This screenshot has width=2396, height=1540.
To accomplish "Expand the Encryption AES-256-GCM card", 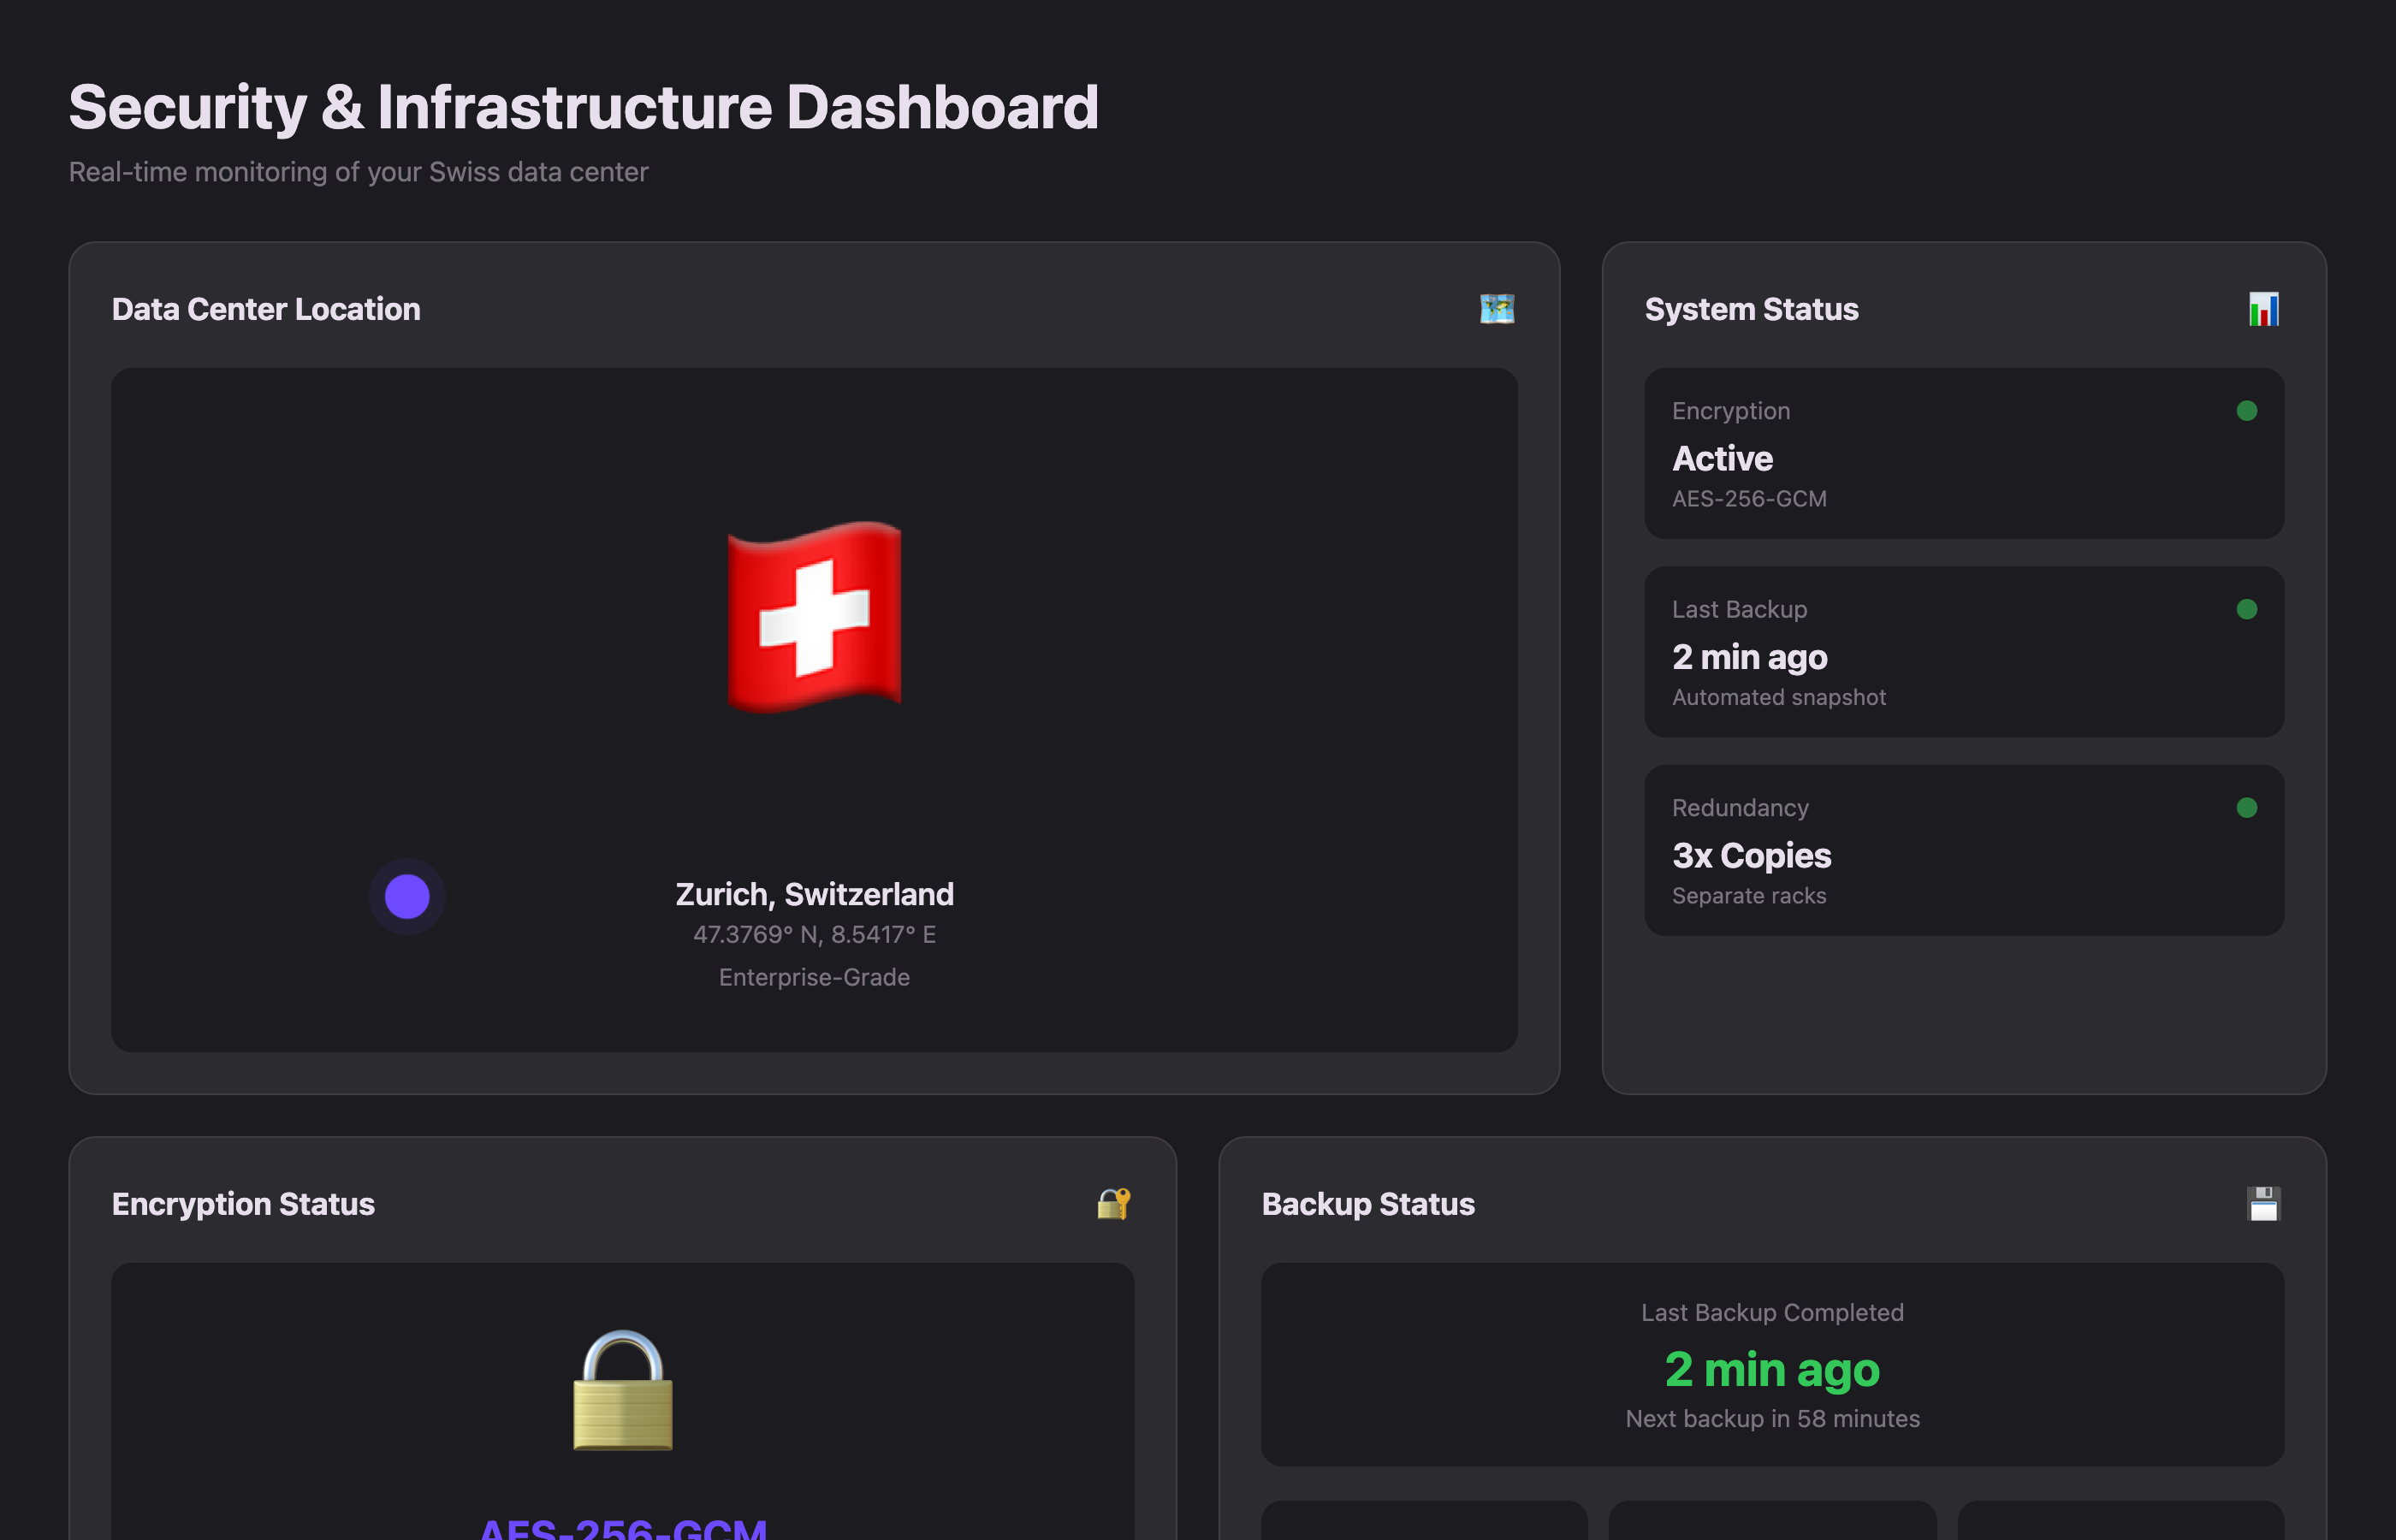I will pyautogui.click(x=1964, y=453).
